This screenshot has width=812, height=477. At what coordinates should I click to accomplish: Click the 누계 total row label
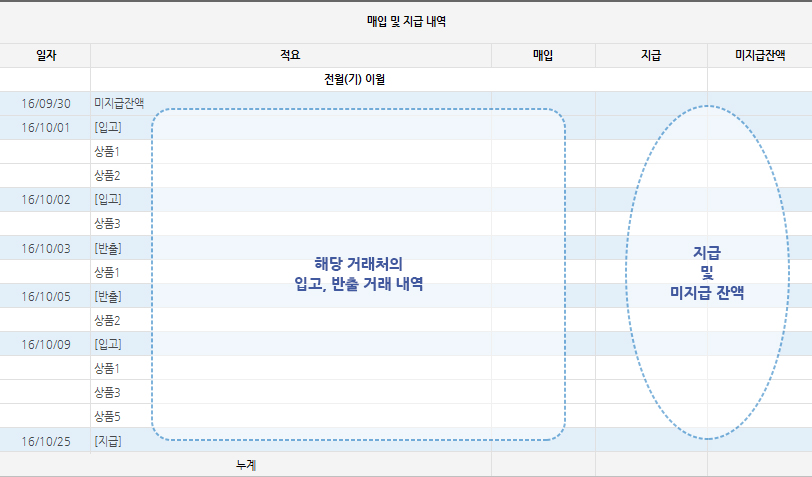(x=246, y=465)
